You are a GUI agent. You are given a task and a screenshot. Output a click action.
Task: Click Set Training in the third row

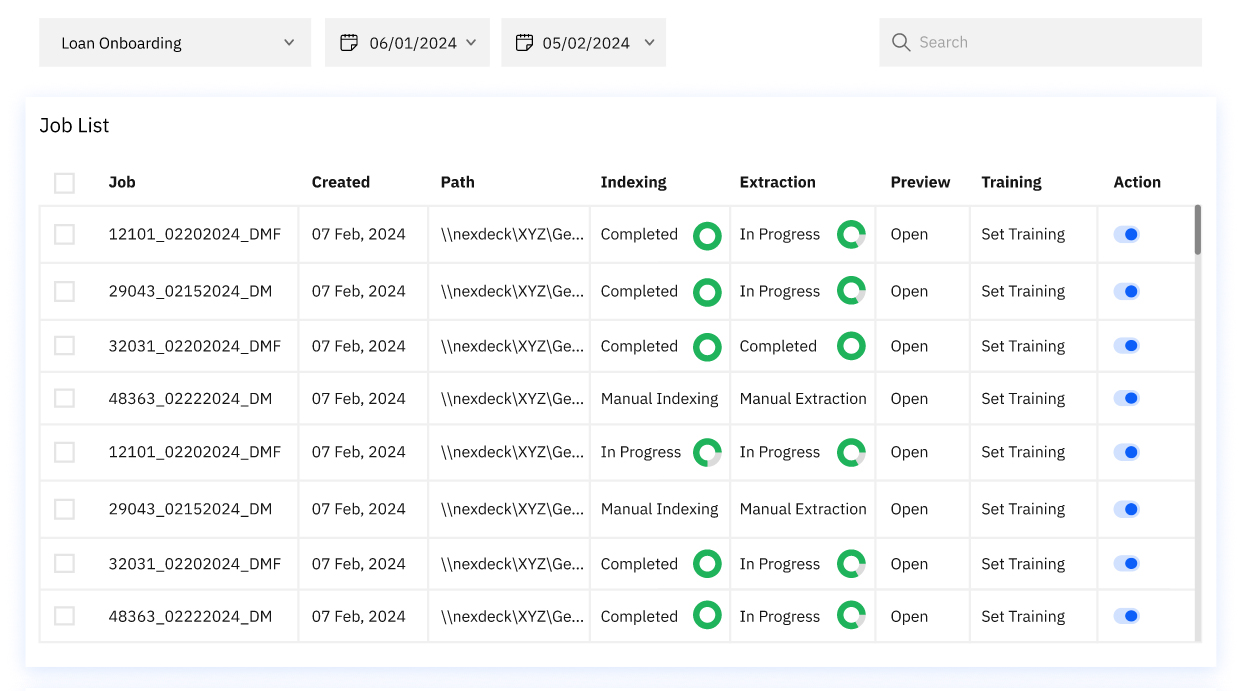(x=1022, y=346)
